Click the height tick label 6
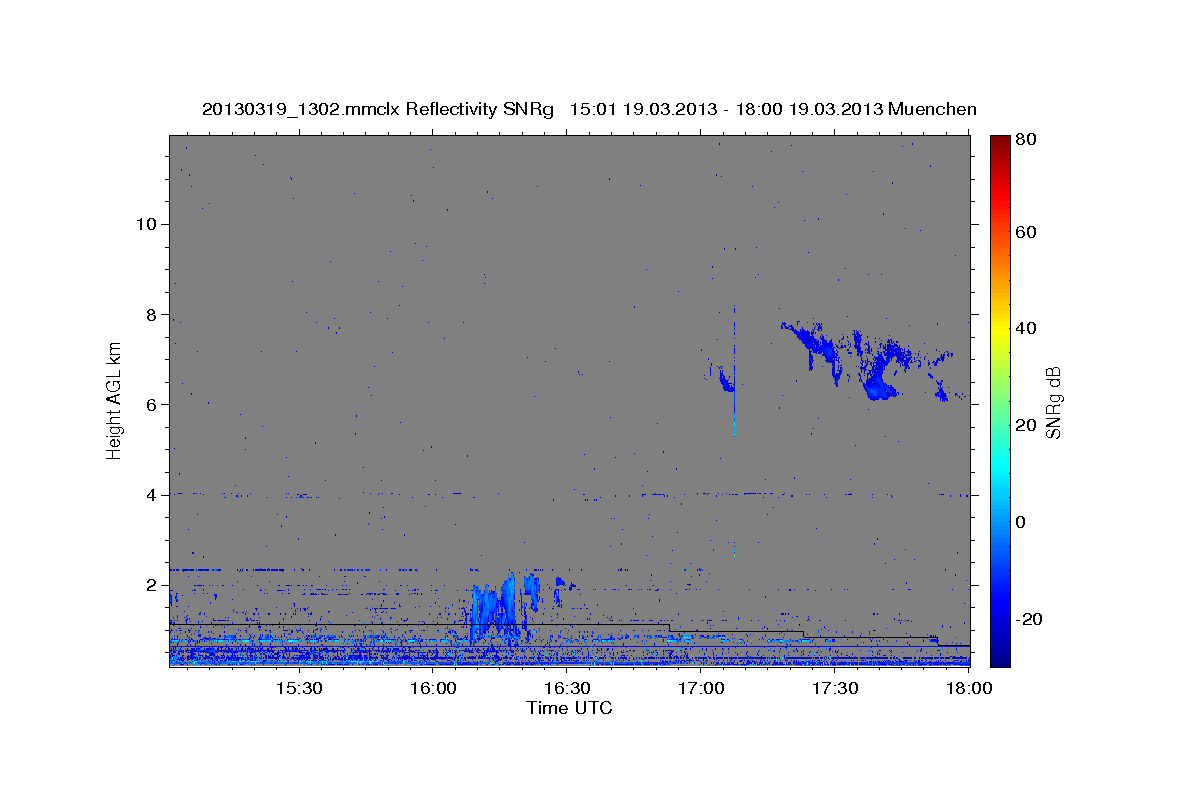The width and height of the screenshot is (1200, 800). point(149,405)
